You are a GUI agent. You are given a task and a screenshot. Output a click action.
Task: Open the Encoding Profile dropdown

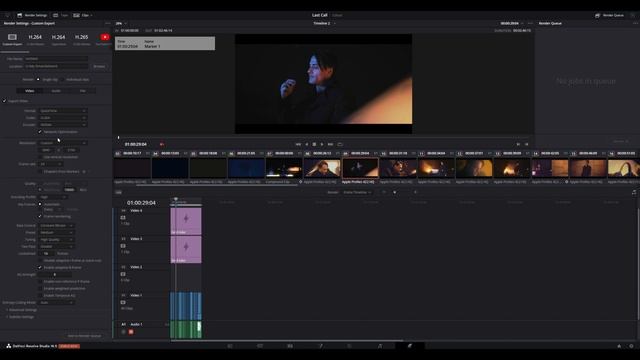[x=52, y=197]
